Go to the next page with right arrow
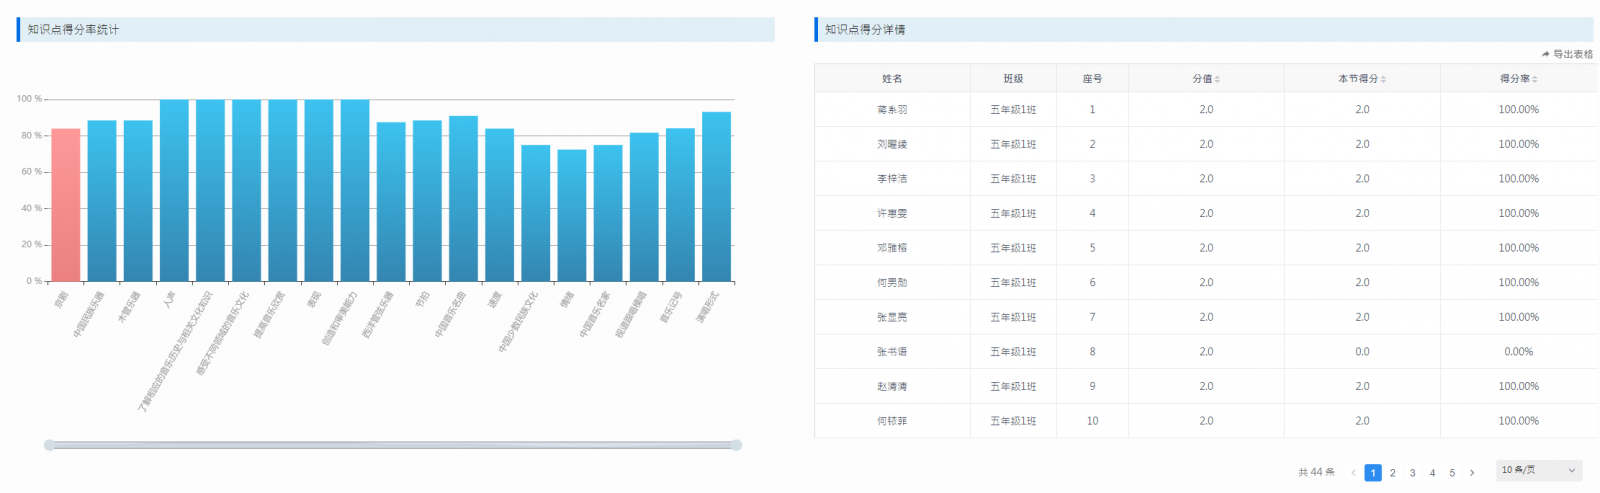Image resolution: width=1600 pixels, height=493 pixels. (1472, 473)
